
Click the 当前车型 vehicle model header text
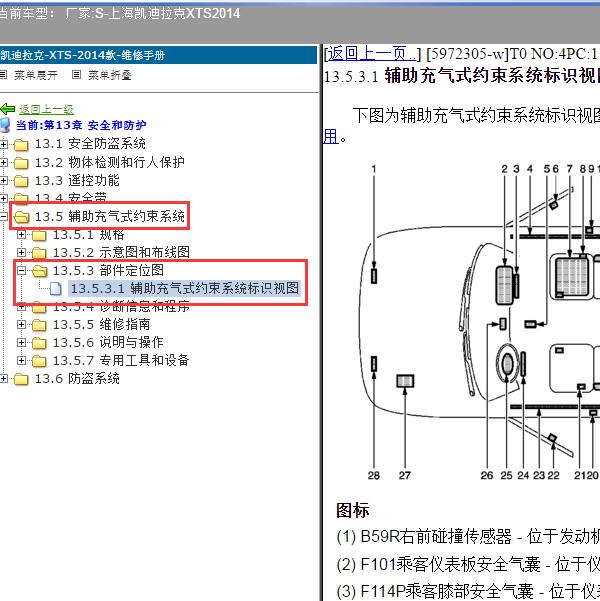[x=120, y=14]
